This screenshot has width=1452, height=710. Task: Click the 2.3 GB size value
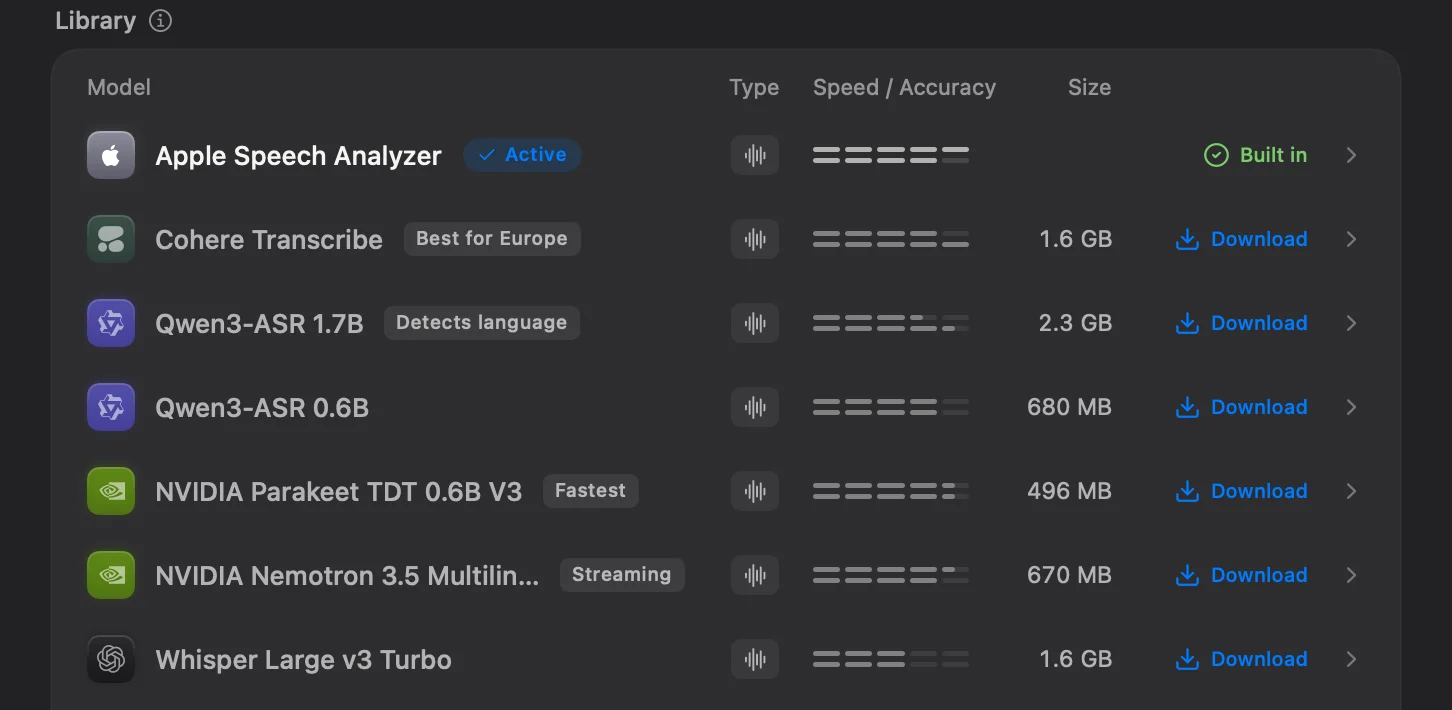1075,323
